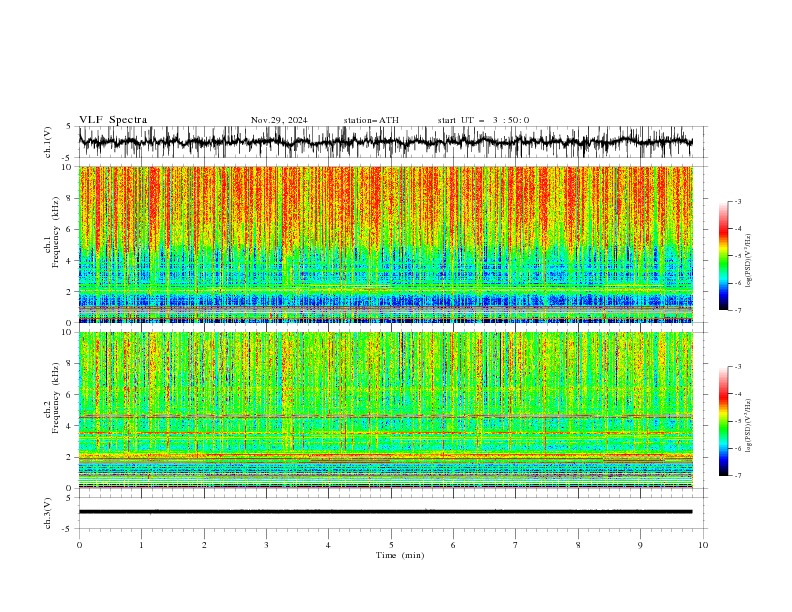Click the upper ch.1 PSD color bar
The width and height of the screenshot is (792, 612).
(723, 256)
